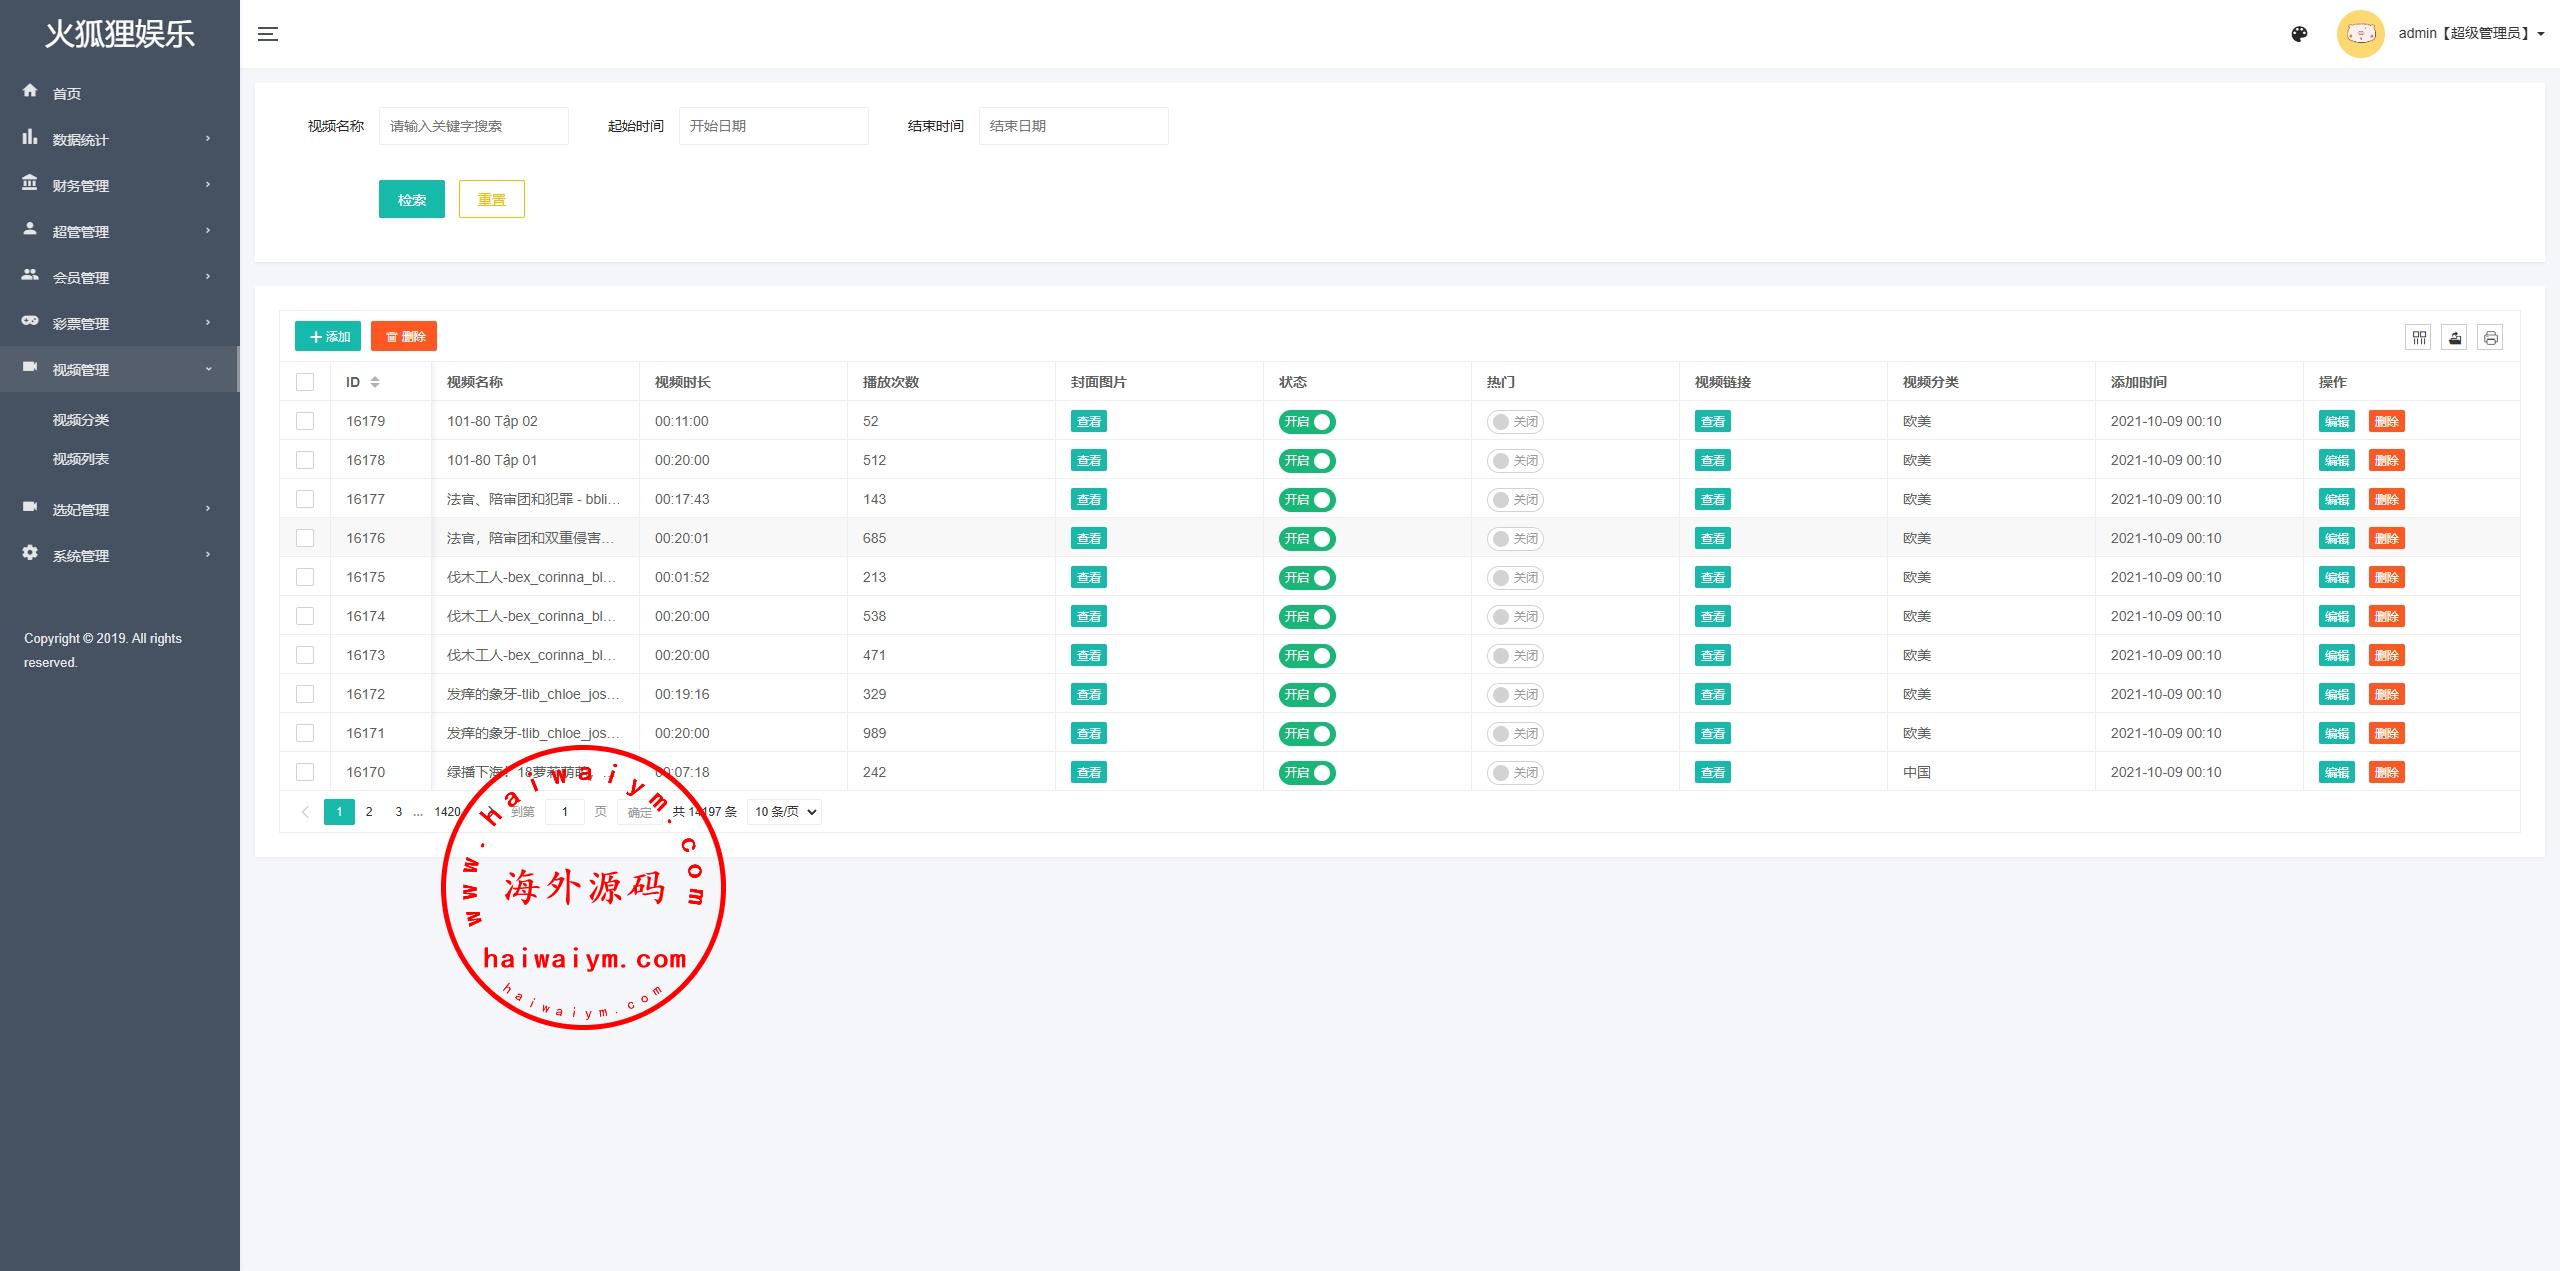Viewport: 2560px width, 1271px height.
Task: Click the sidebar collapse hamburger icon
Action: [268, 34]
